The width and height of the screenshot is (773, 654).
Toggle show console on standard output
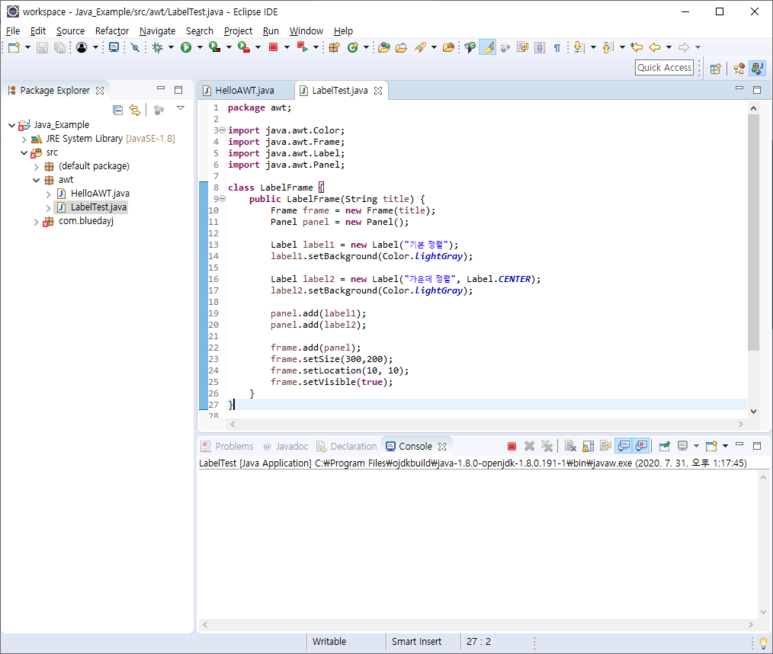click(624, 446)
